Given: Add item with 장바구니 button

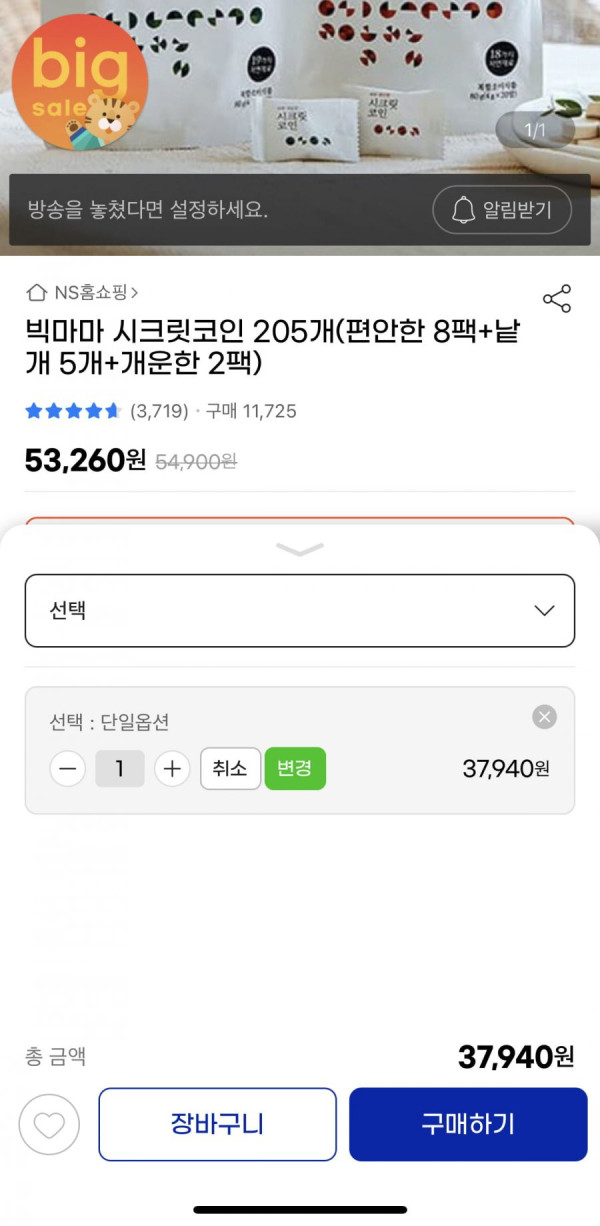Looking at the screenshot, I should (x=217, y=1124).
